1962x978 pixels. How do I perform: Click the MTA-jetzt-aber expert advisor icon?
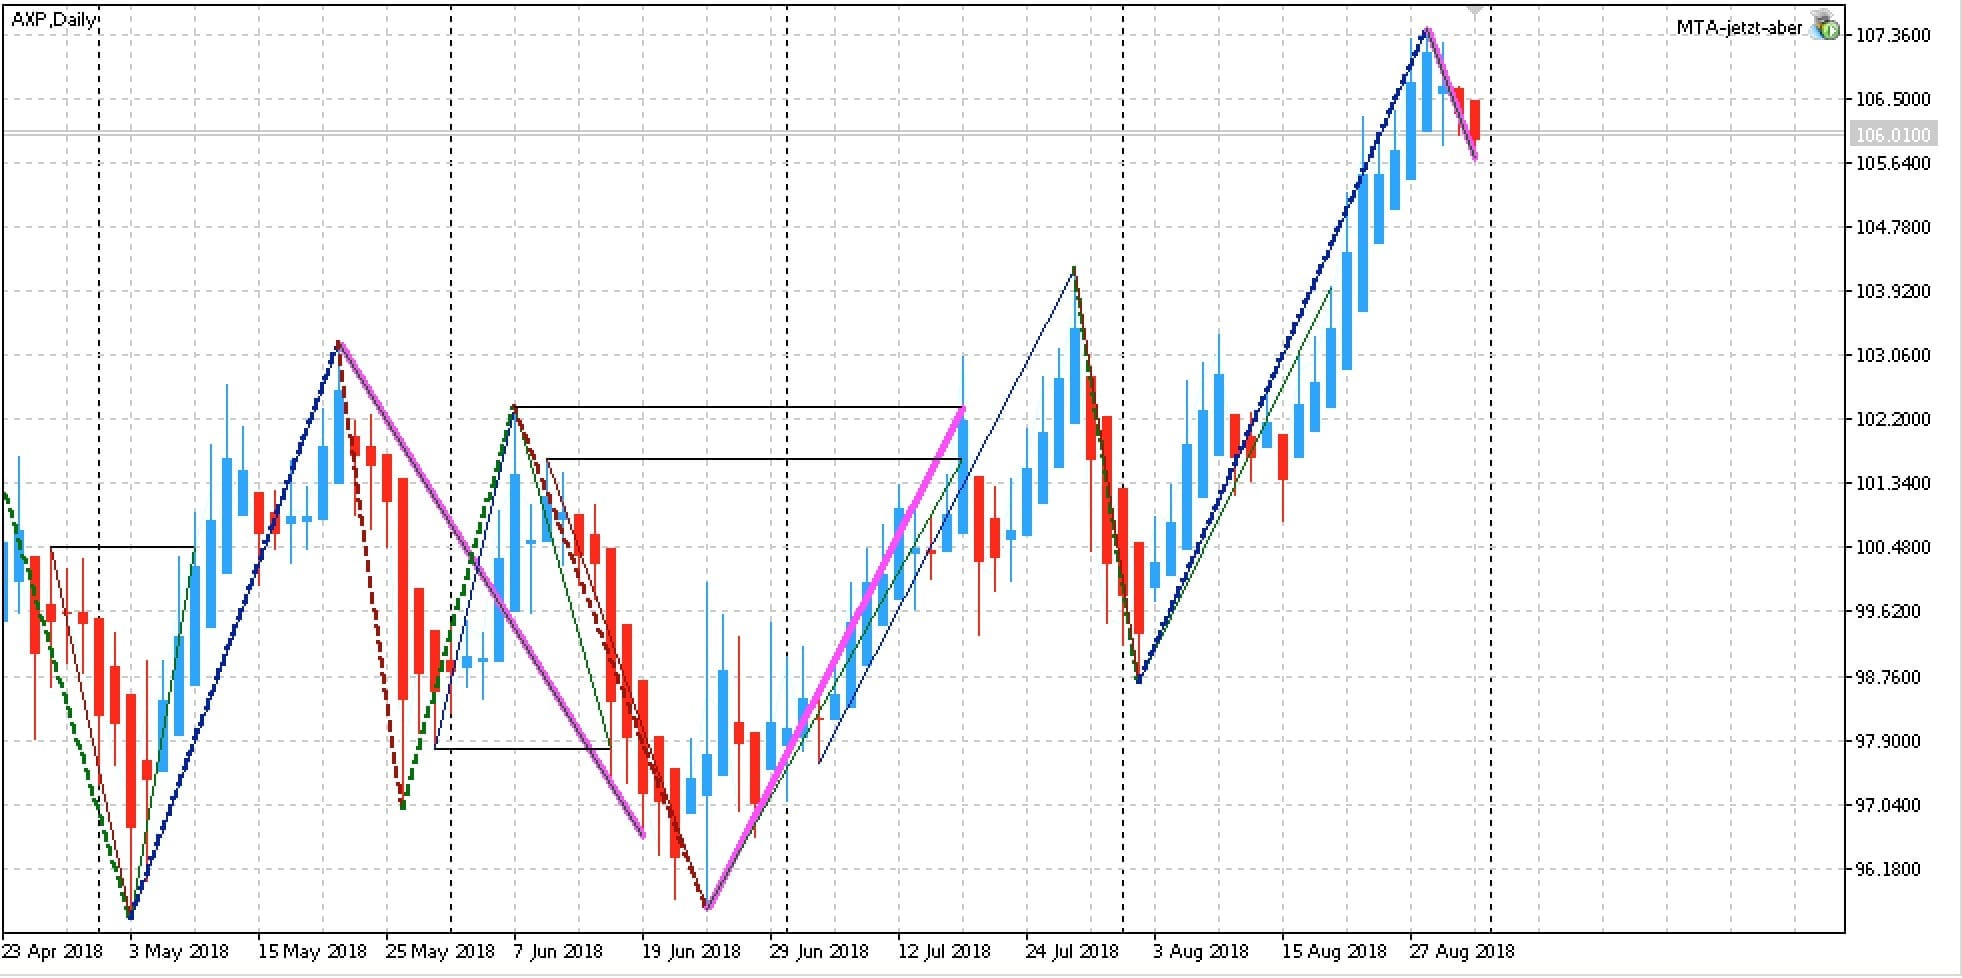(1825, 26)
